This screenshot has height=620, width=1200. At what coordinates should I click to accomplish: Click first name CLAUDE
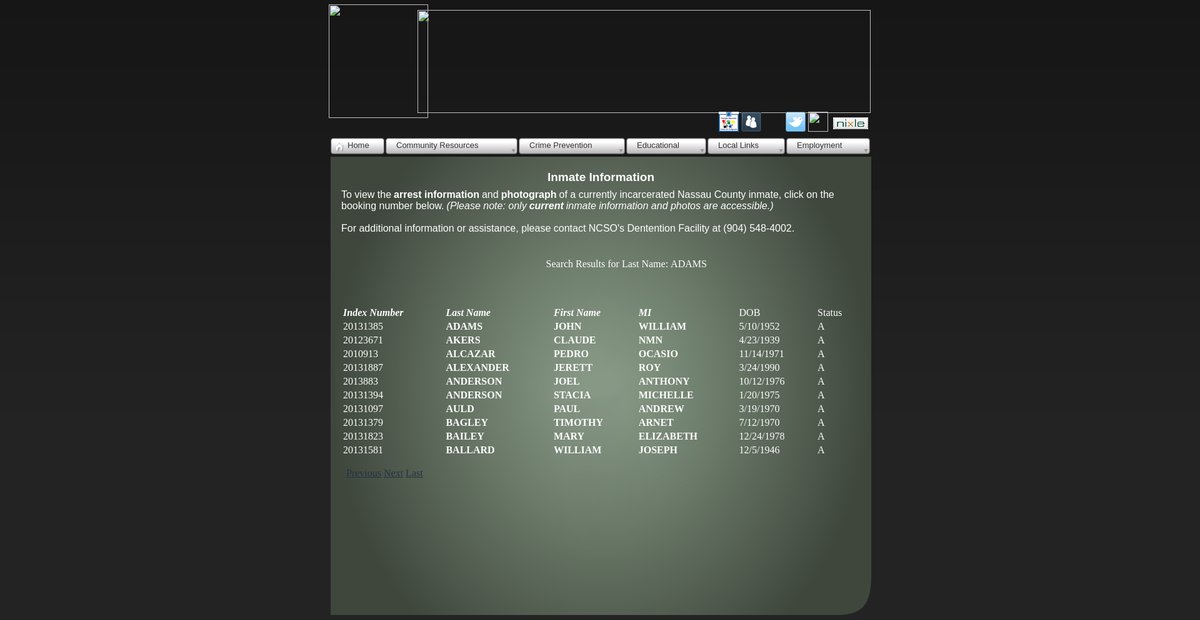(575, 341)
